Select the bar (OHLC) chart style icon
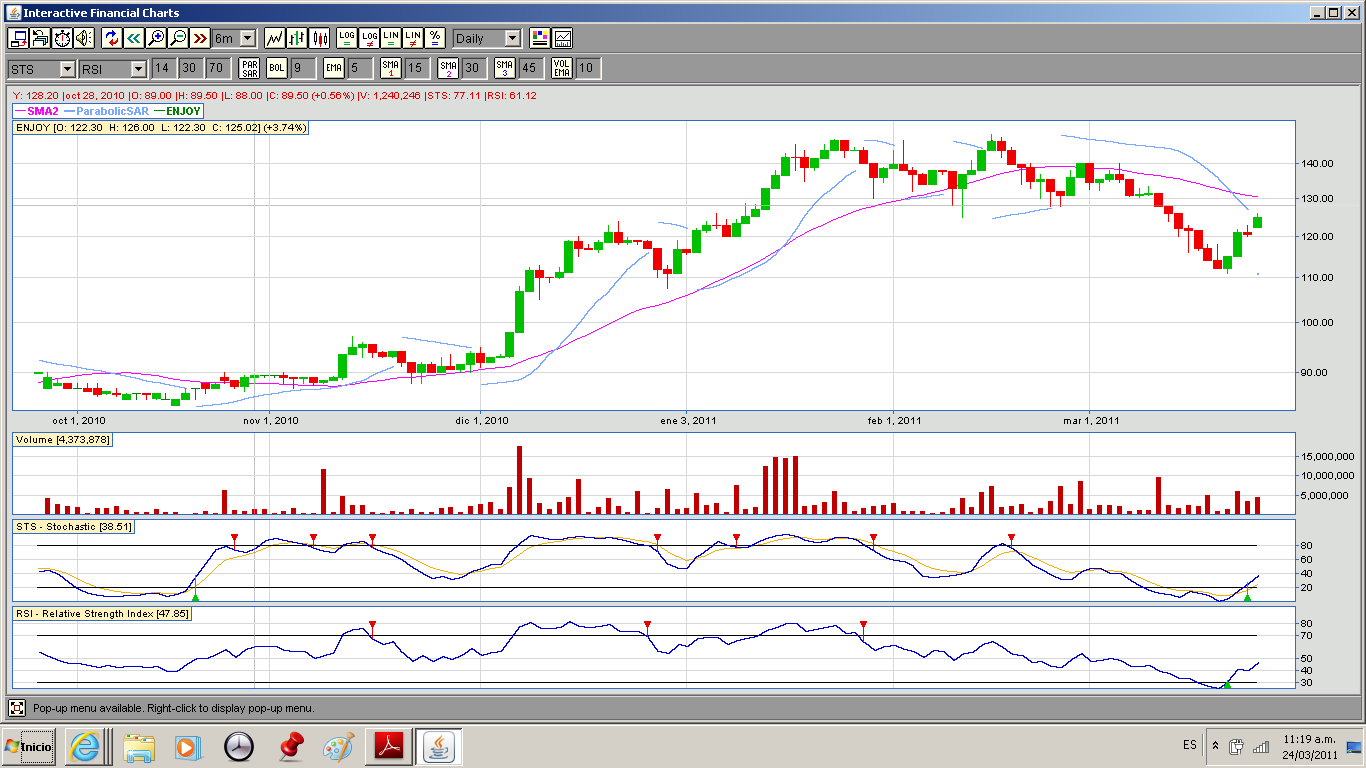Viewport: 1366px width, 768px height. click(x=297, y=38)
